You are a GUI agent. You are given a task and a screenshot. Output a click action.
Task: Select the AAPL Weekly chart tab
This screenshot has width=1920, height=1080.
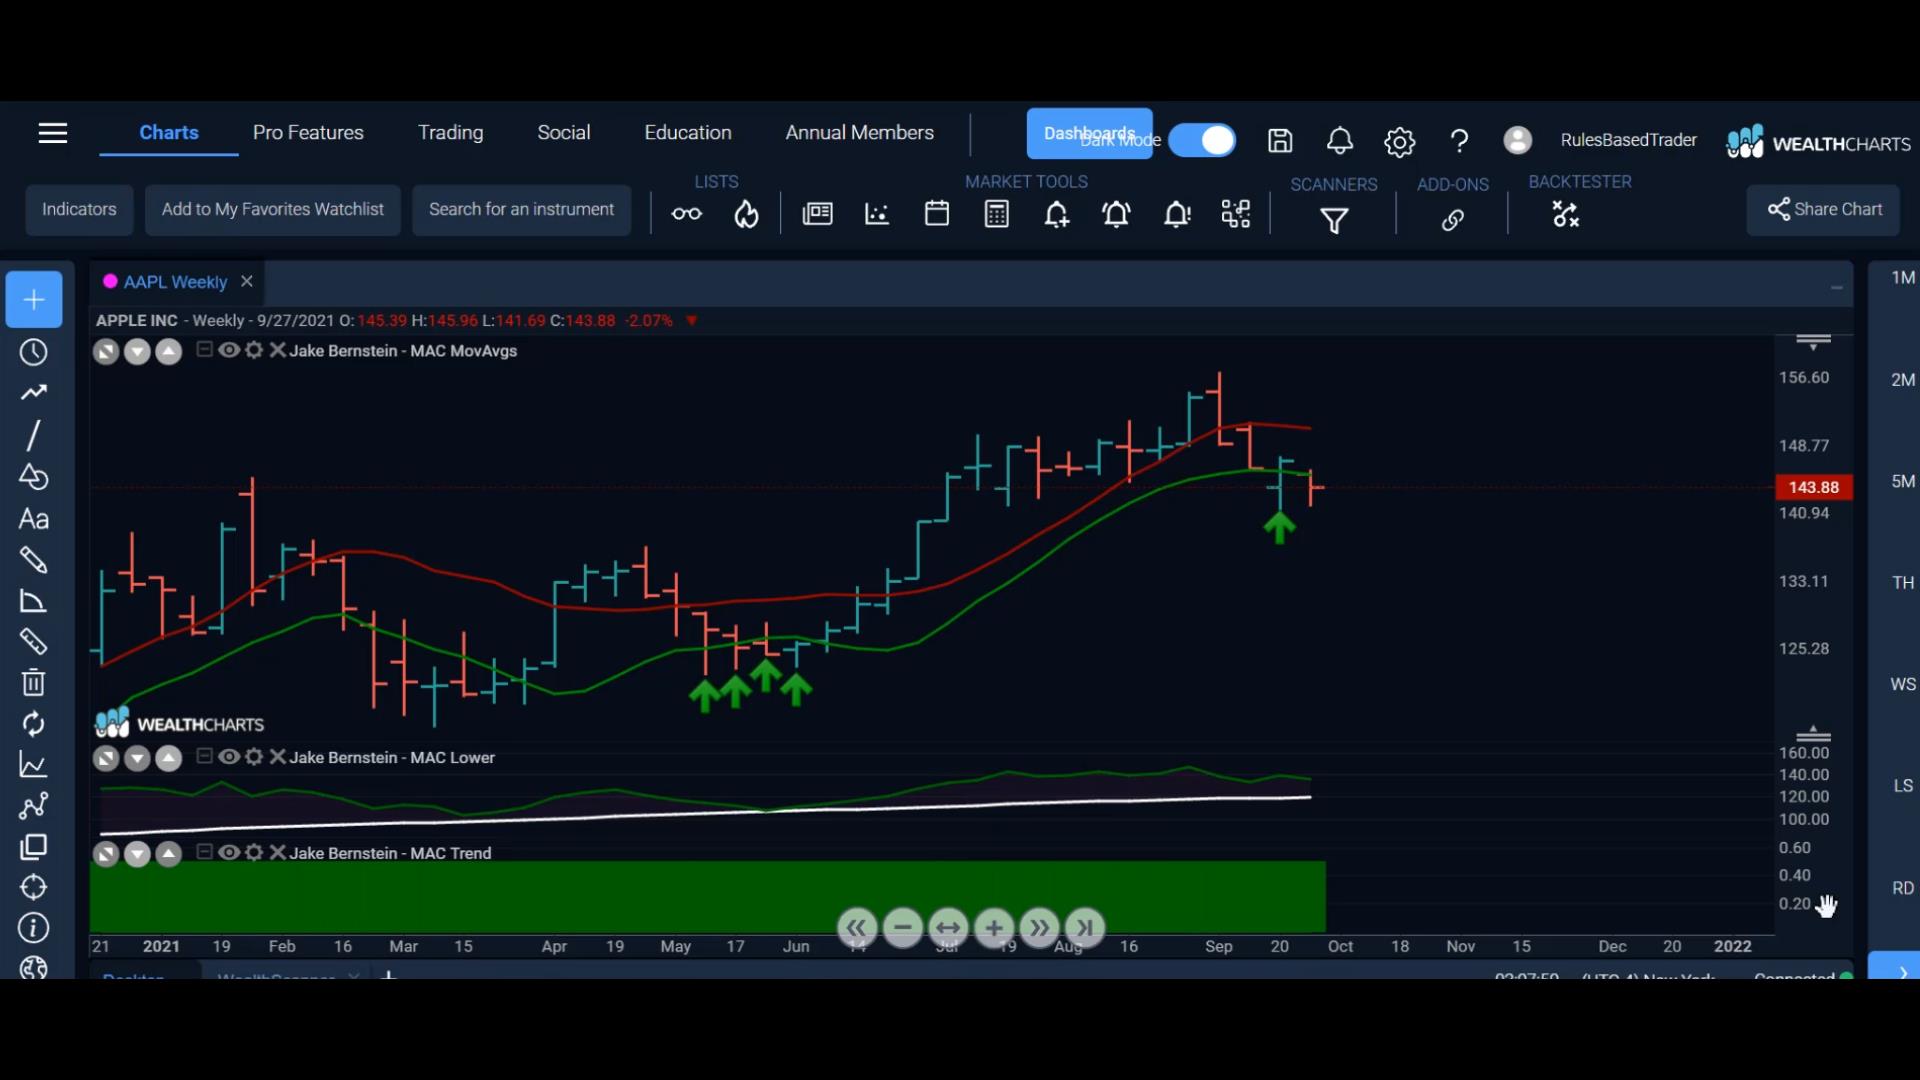(175, 282)
